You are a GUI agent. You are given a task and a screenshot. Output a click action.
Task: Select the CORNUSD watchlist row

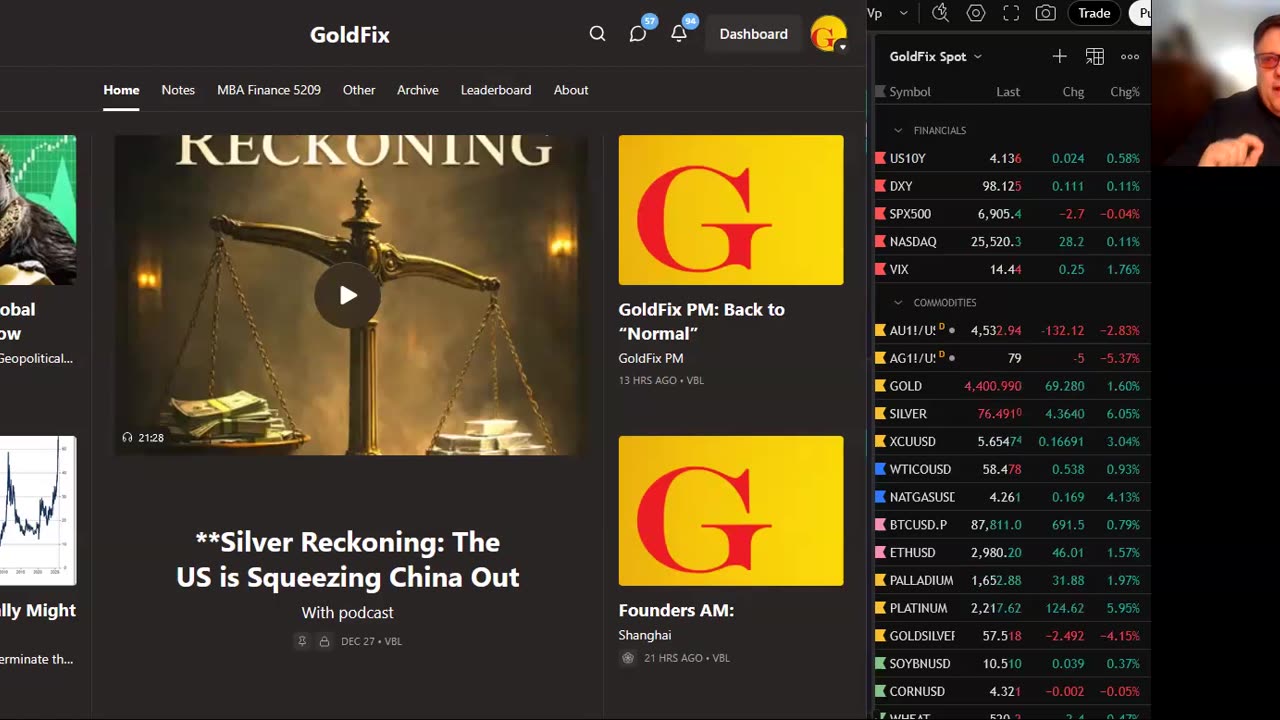(1012, 692)
